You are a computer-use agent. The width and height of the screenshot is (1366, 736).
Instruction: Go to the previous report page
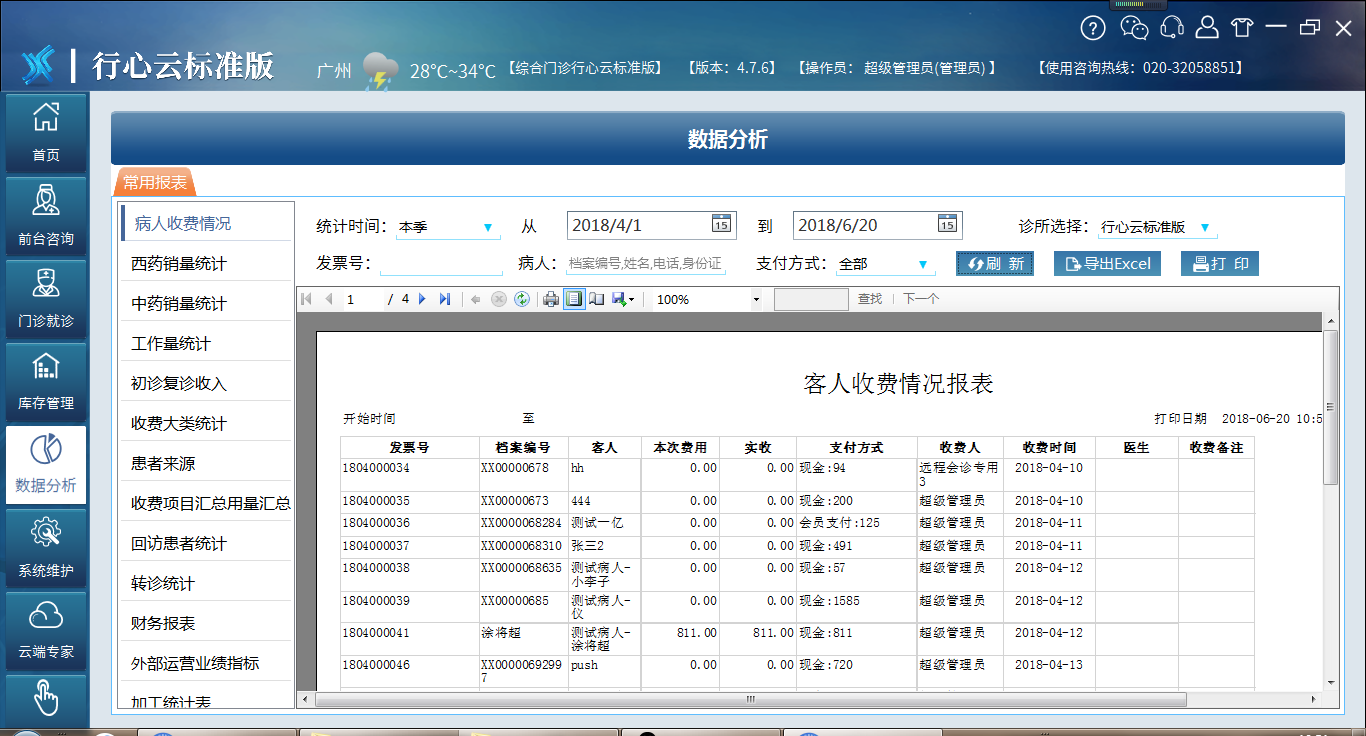point(328,299)
